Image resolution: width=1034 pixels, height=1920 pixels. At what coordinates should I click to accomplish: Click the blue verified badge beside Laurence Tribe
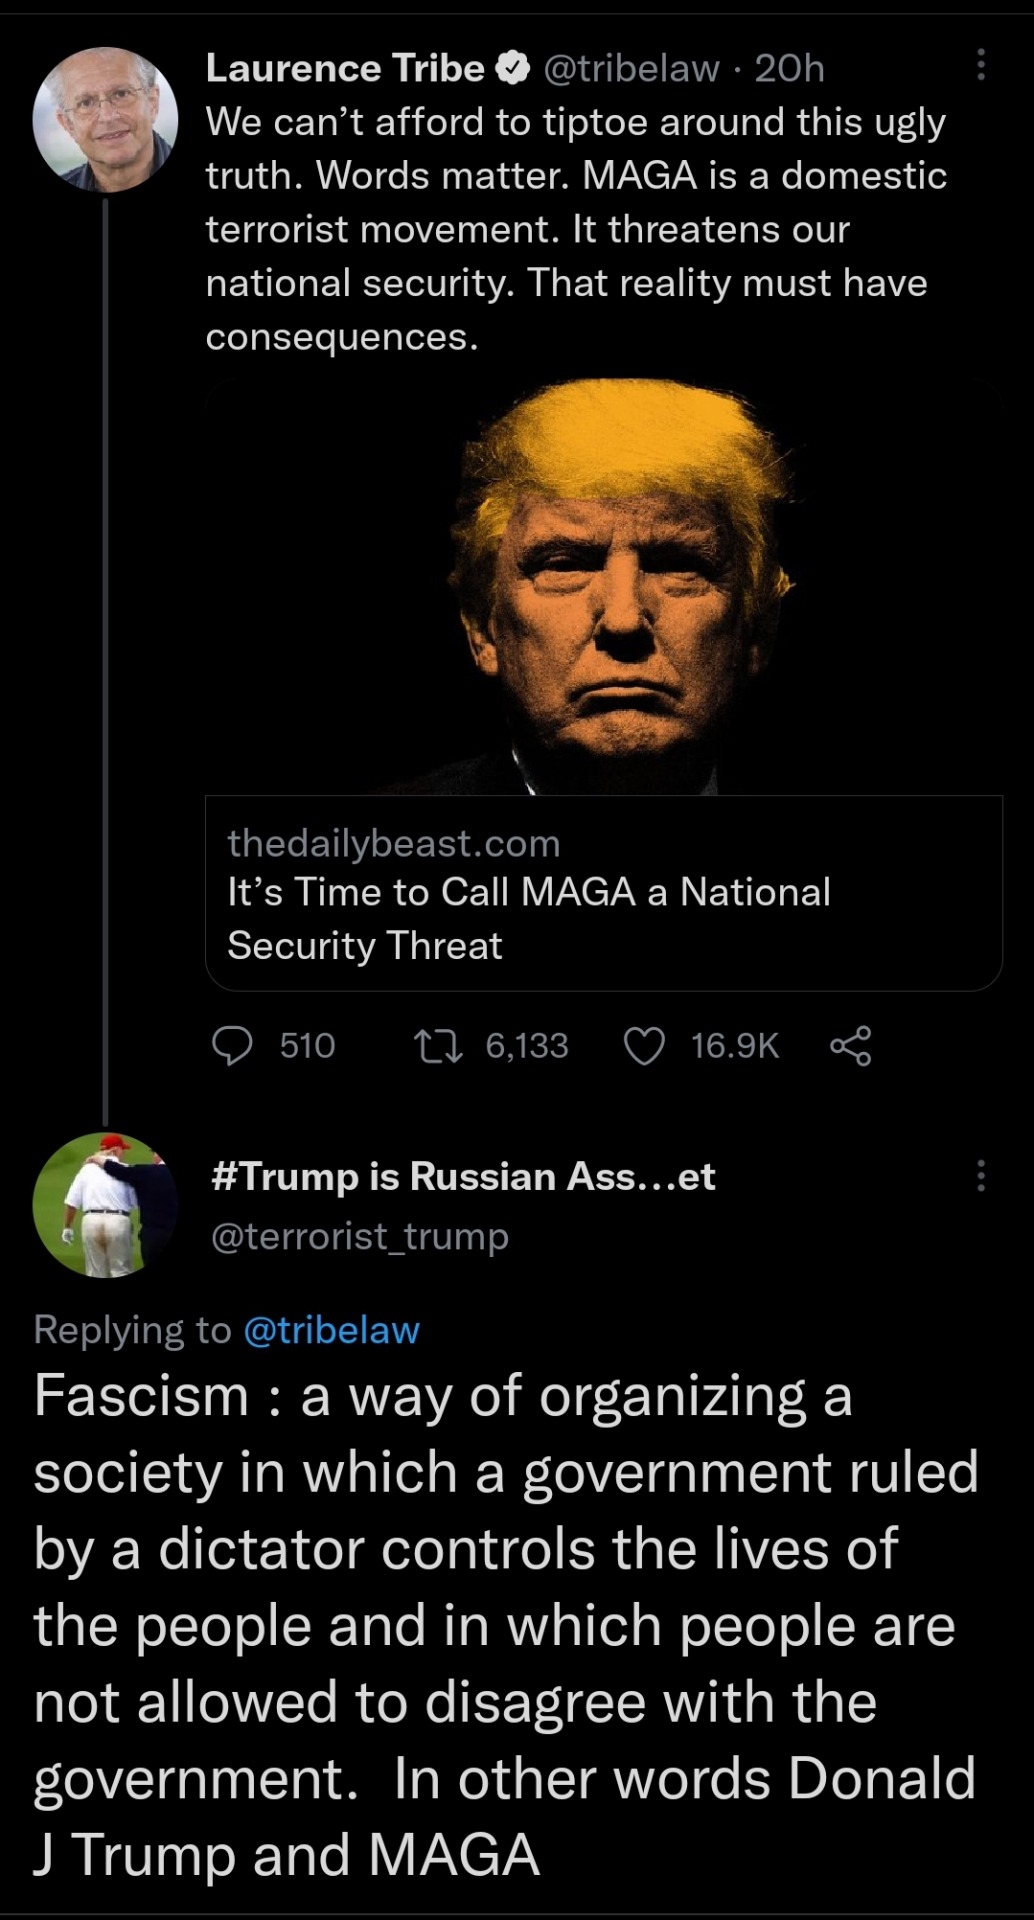pyautogui.click(x=513, y=68)
